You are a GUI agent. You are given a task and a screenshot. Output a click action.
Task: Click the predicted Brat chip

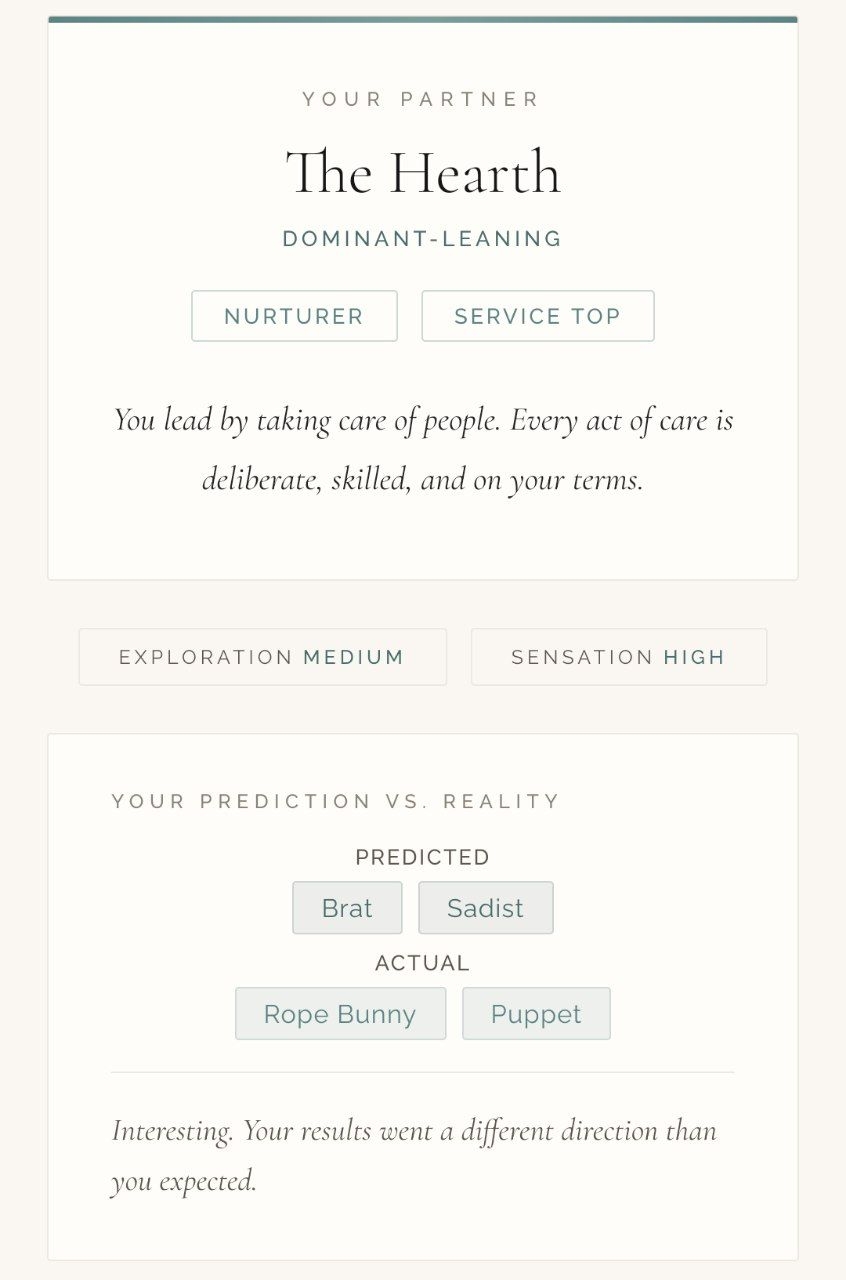tap(347, 908)
